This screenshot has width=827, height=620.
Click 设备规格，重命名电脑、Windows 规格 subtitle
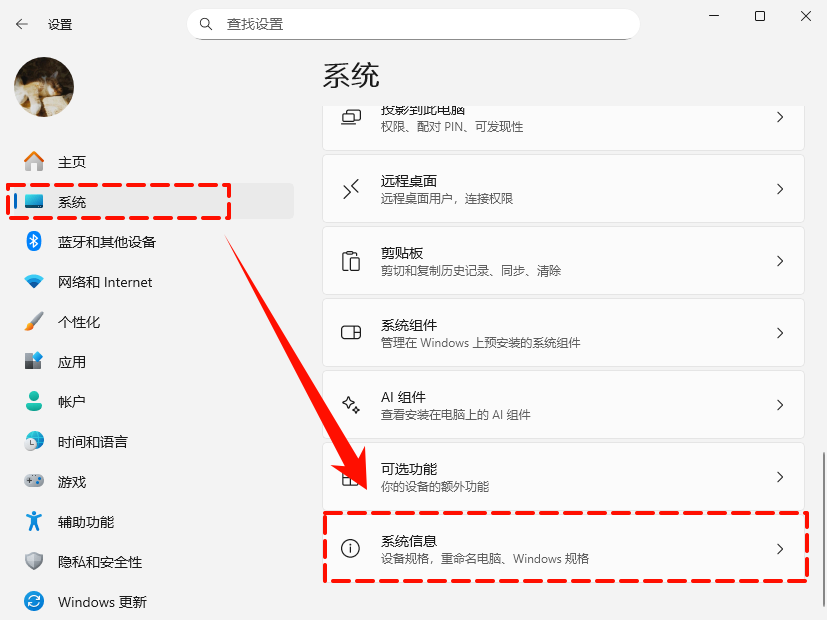point(485,559)
